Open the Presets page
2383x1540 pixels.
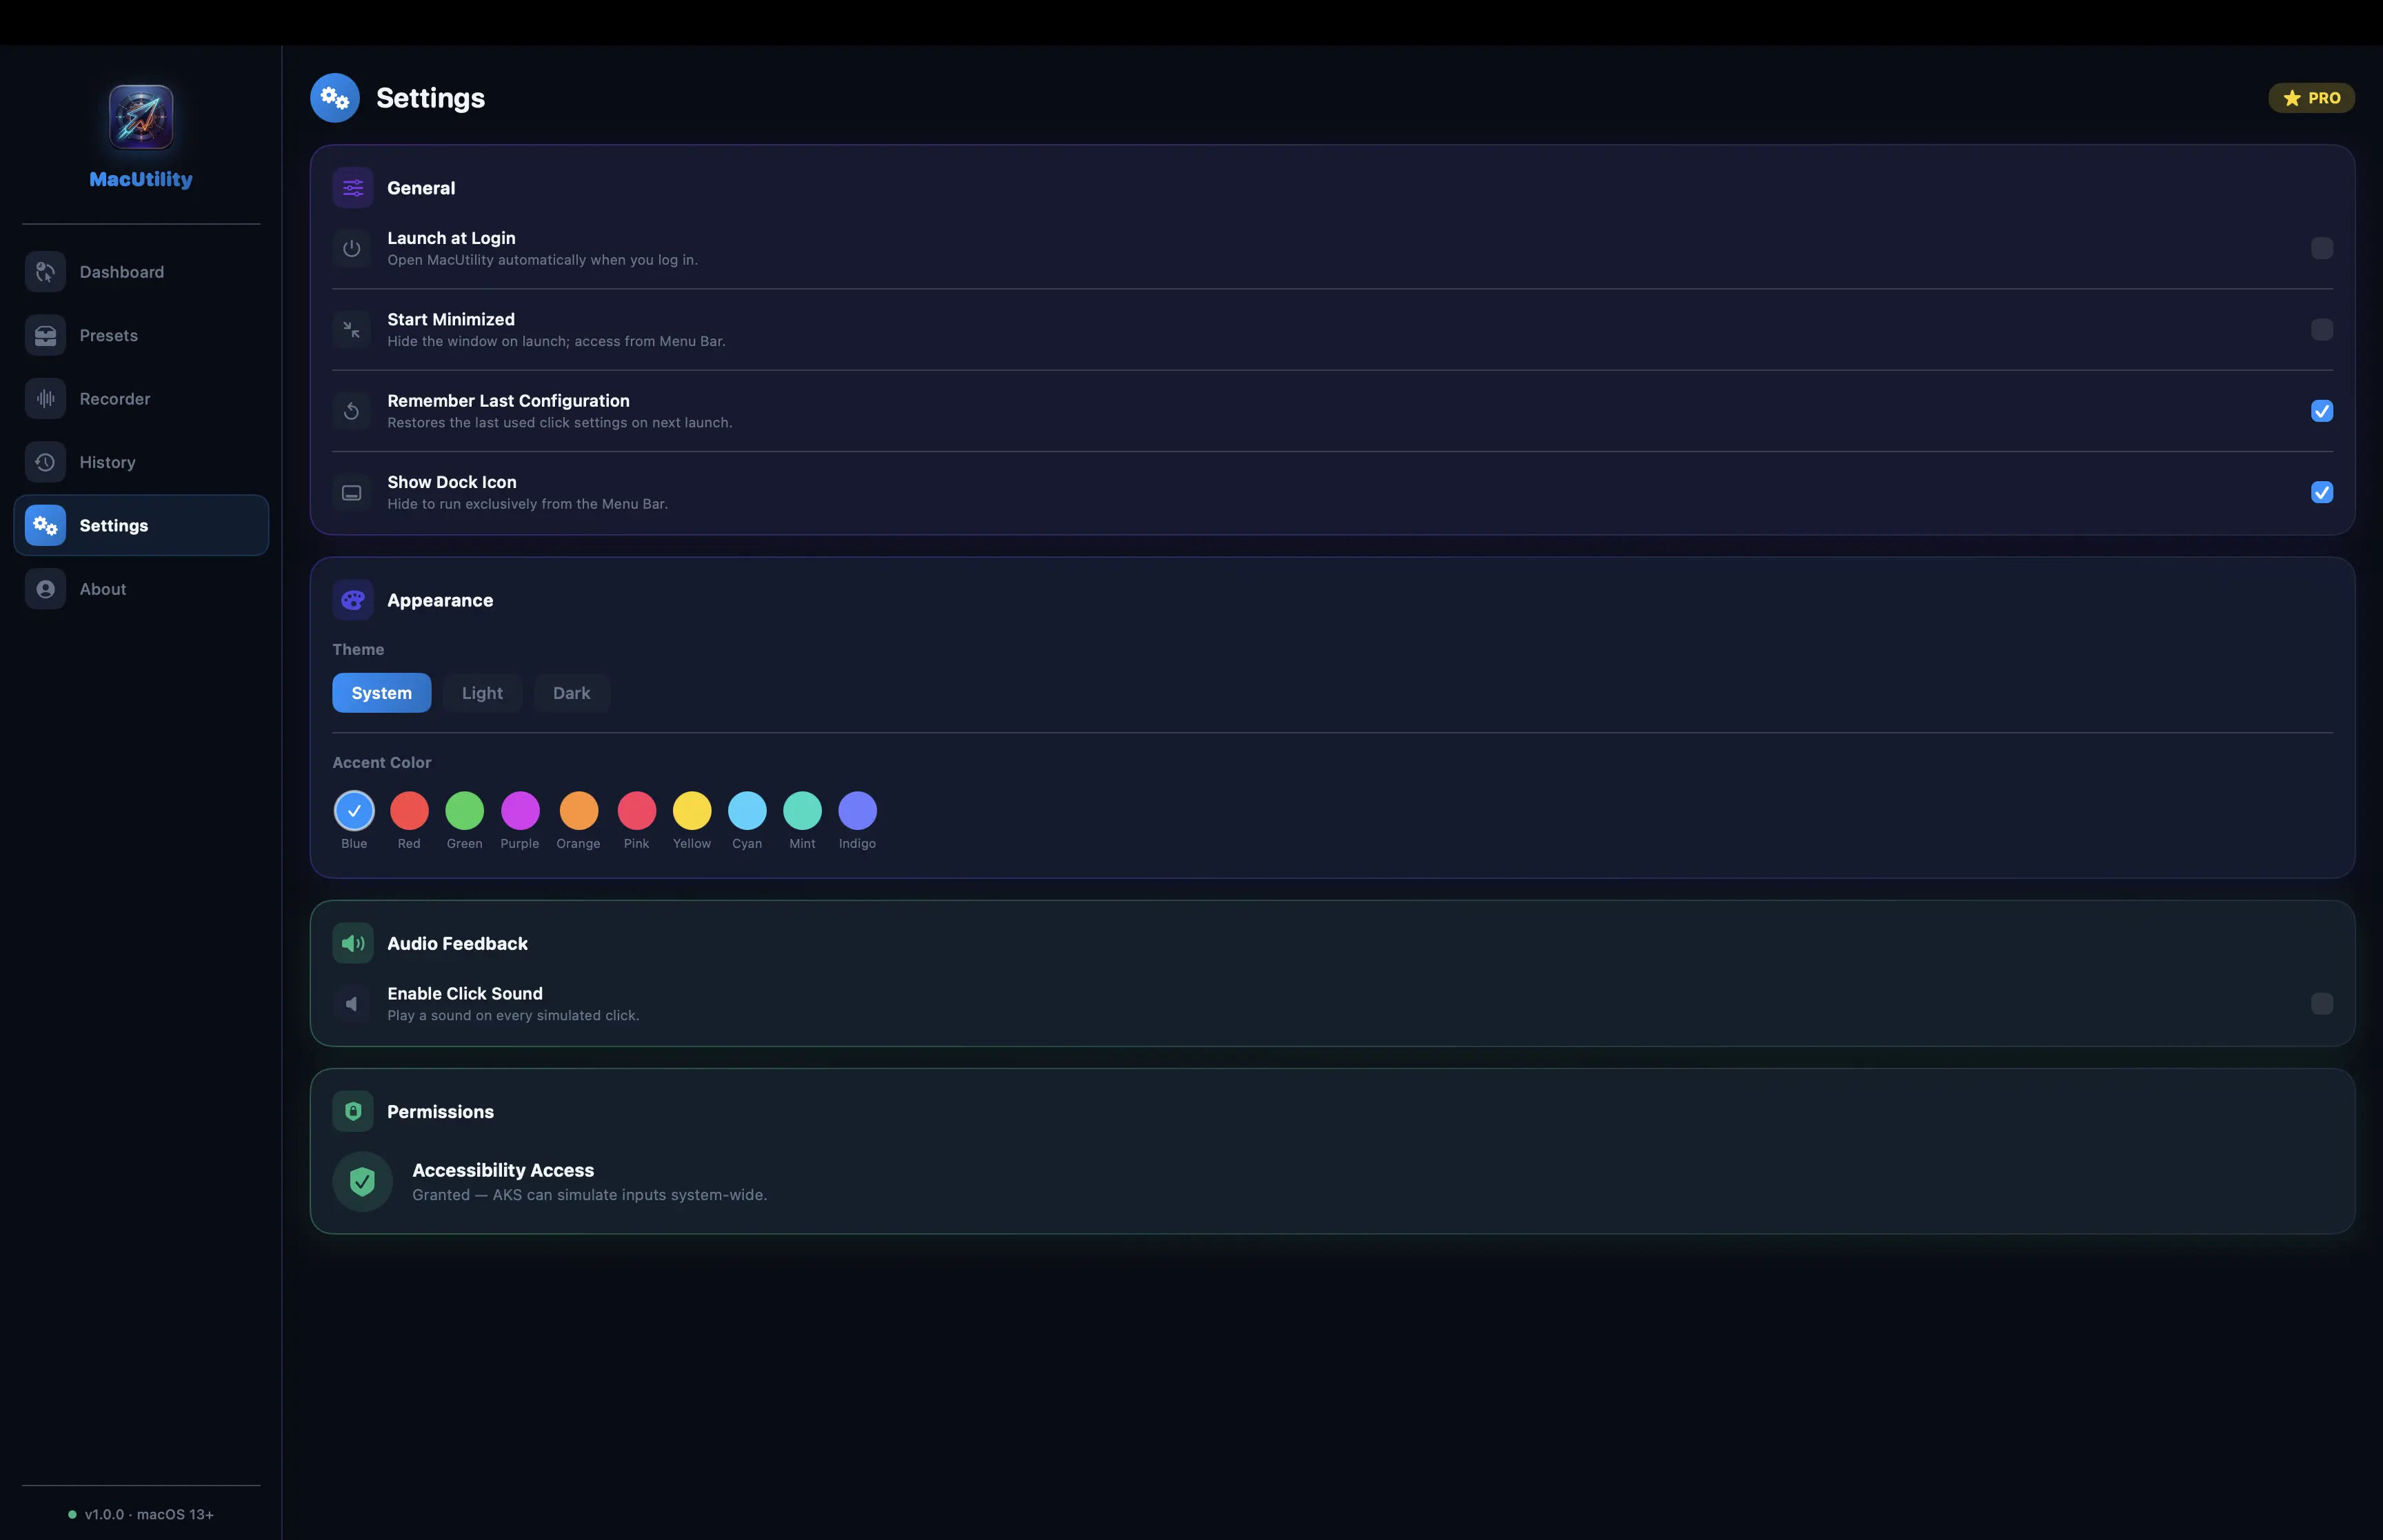pyautogui.click(x=141, y=335)
